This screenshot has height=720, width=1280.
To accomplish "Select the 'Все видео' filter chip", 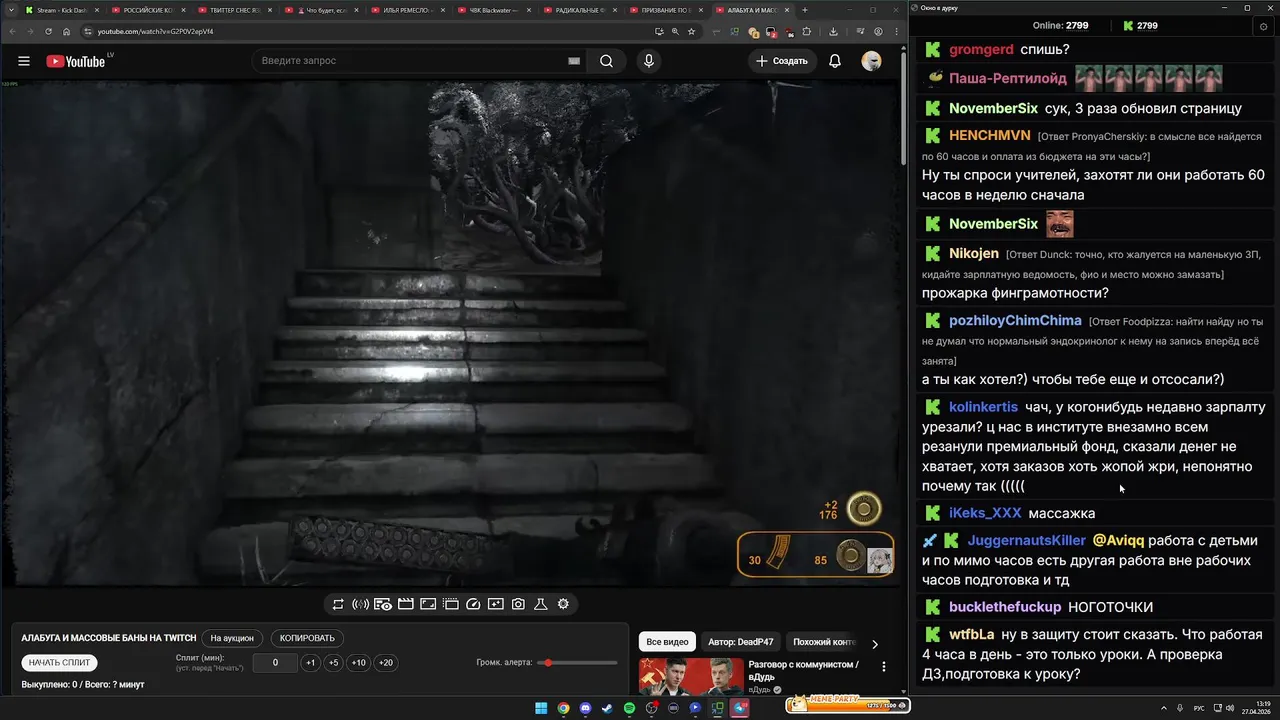I will [667, 642].
